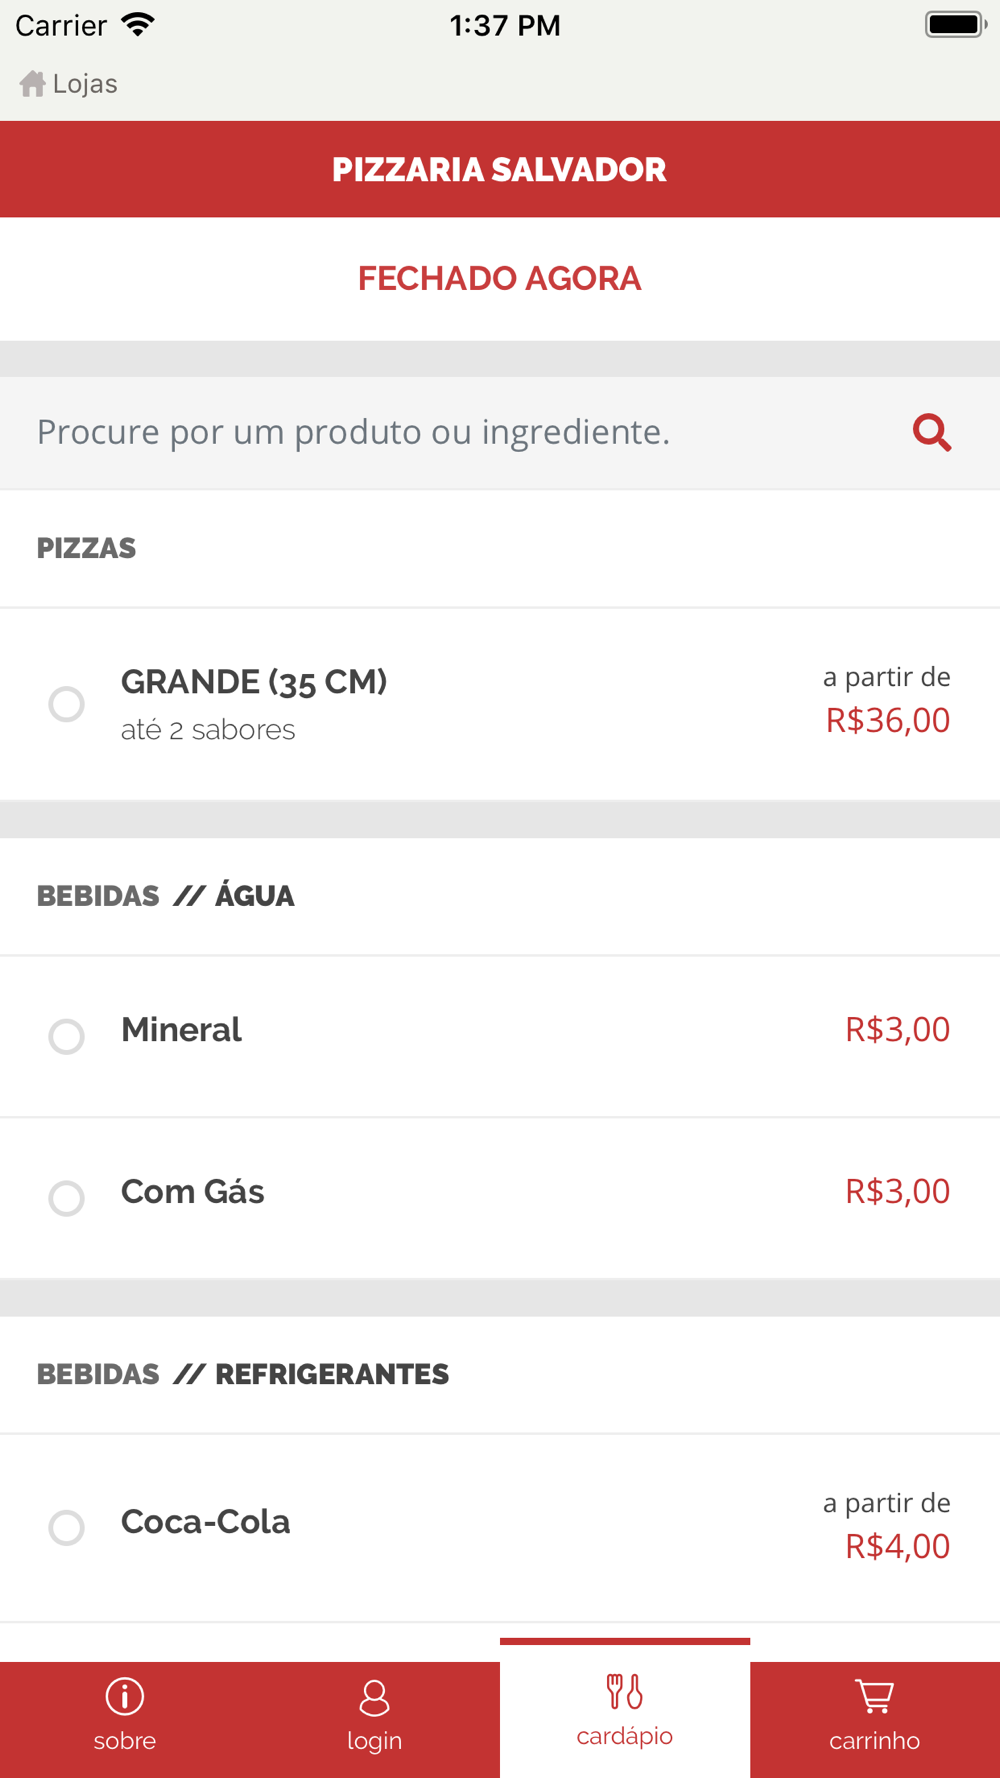Tap the Coca-Cola R$4,00 price
This screenshot has height=1778, width=1000.
point(897,1546)
